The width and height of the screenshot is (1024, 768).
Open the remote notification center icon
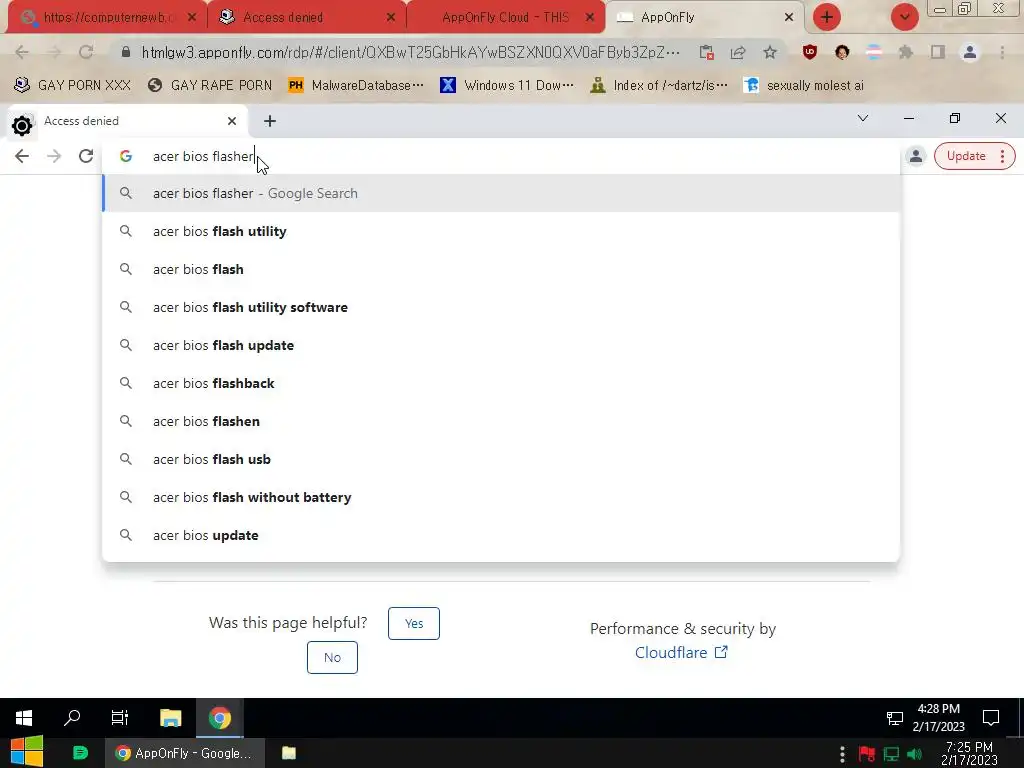point(991,718)
